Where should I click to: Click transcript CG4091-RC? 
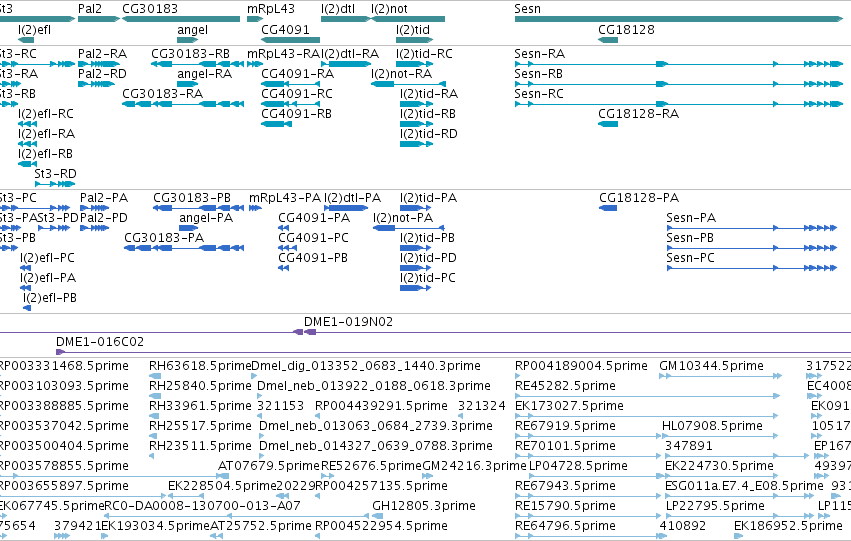(x=290, y=104)
